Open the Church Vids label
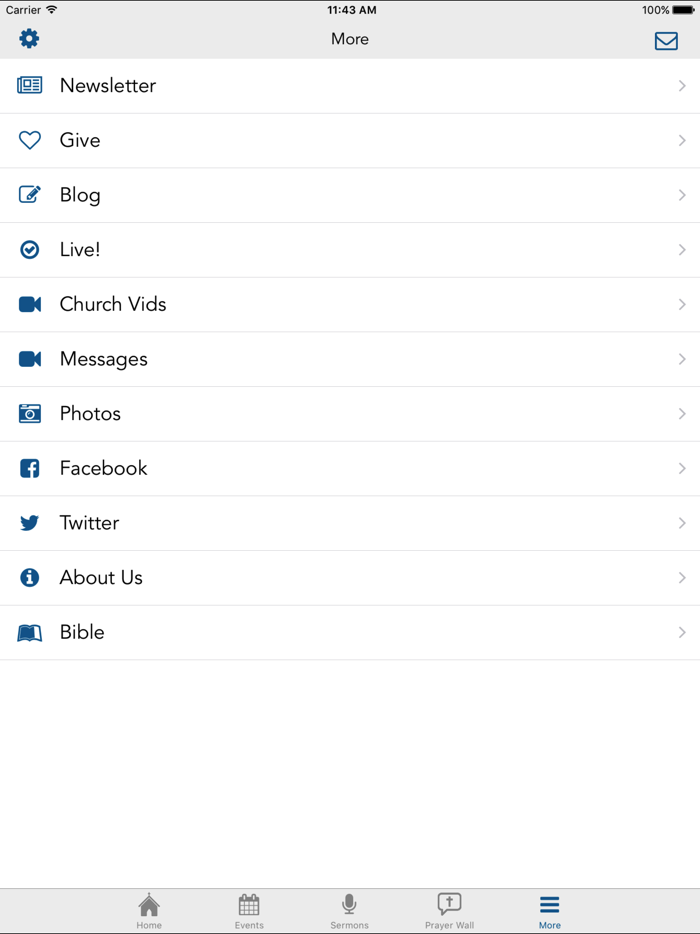 click(x=113, y=305)
